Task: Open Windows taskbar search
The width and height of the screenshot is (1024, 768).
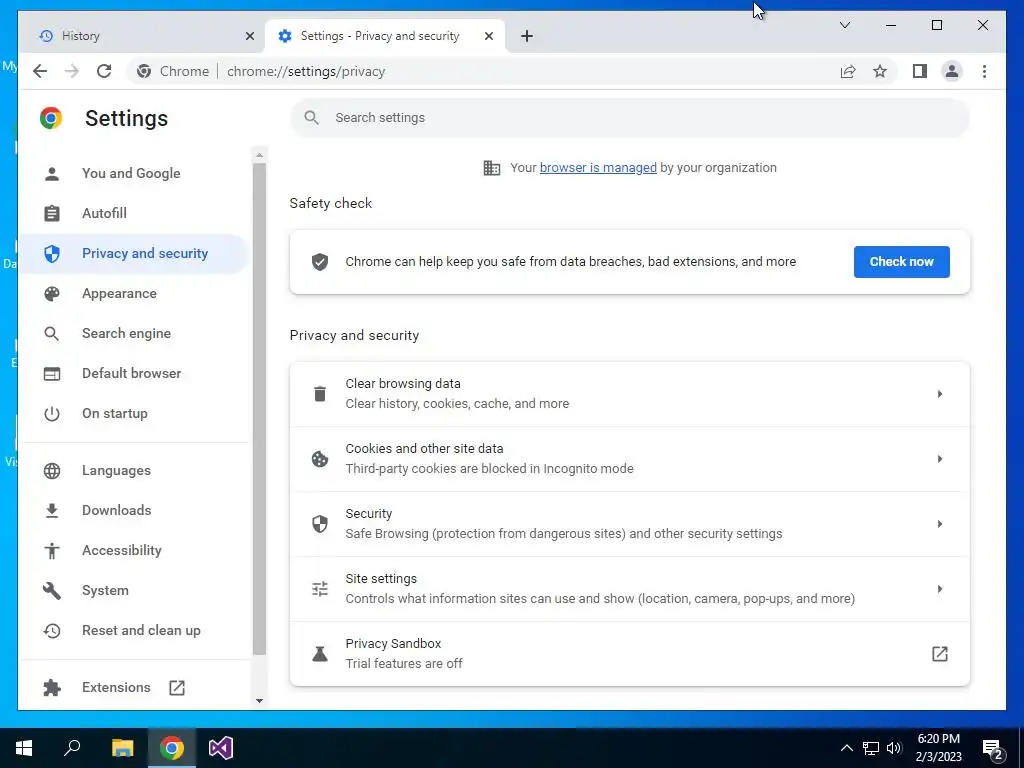Action: tap(72, 748)
